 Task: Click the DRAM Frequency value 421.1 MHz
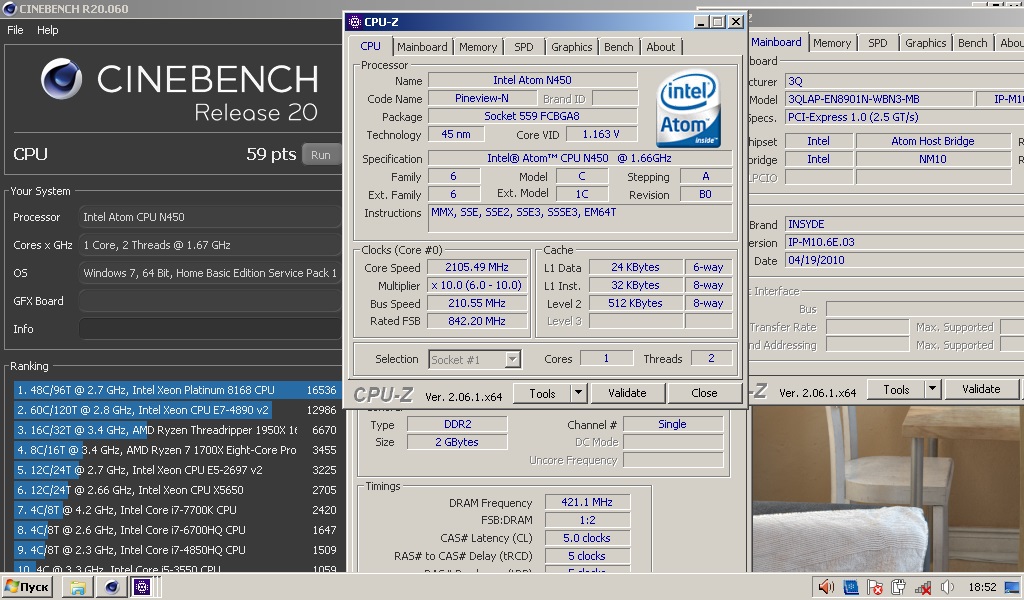587,502
